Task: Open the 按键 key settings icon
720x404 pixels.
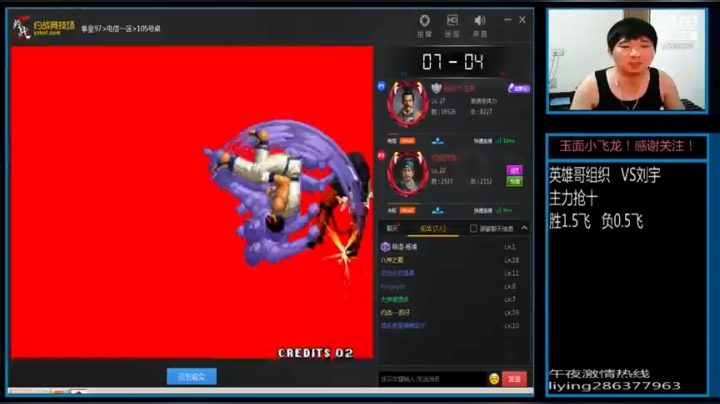Action: (424, 21)
